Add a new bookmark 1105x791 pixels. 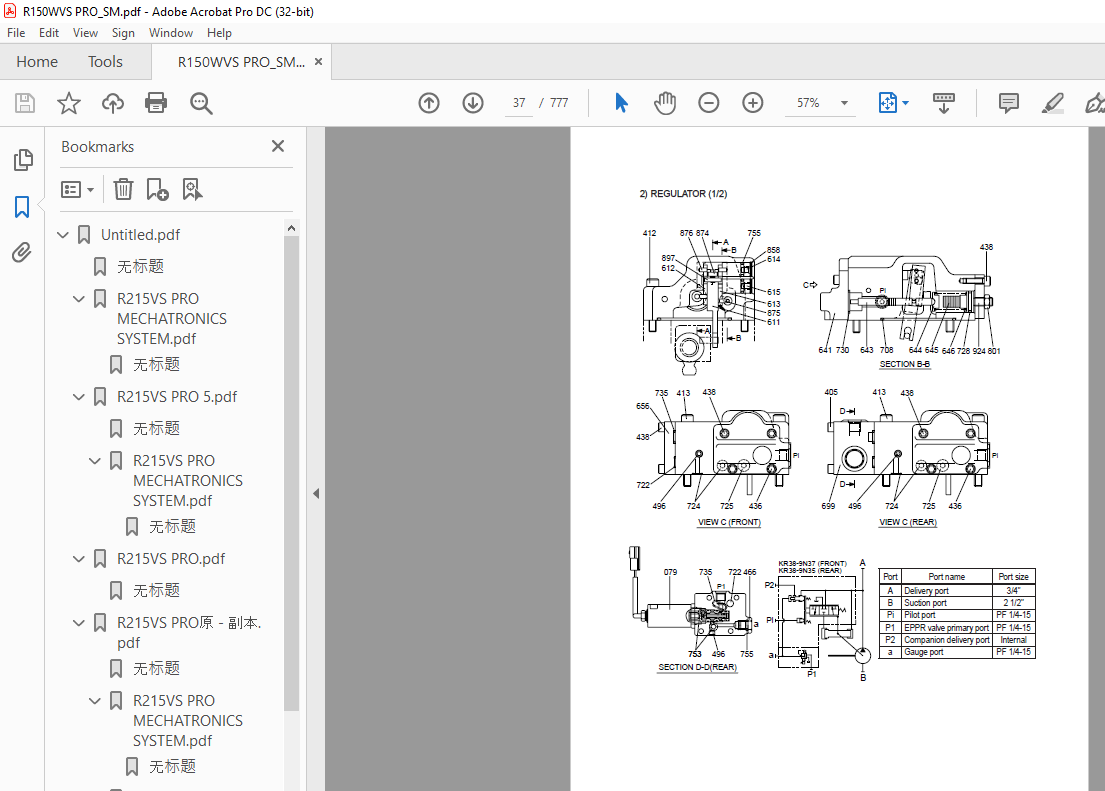point(157,189)
